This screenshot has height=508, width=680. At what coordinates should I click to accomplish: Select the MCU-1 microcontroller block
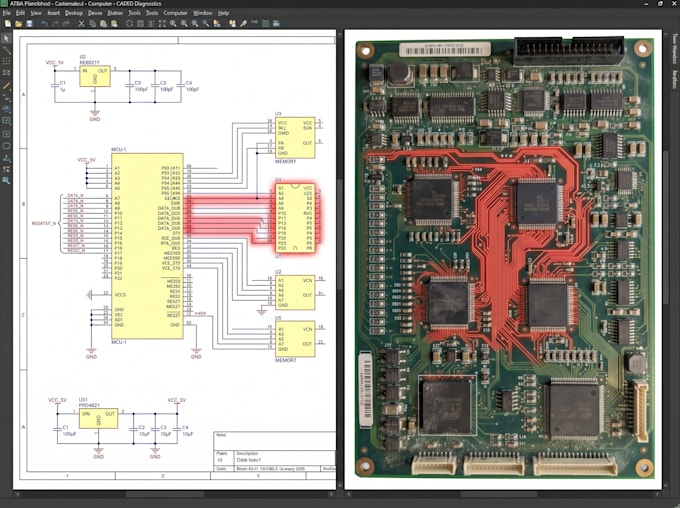tap(147, 246)
